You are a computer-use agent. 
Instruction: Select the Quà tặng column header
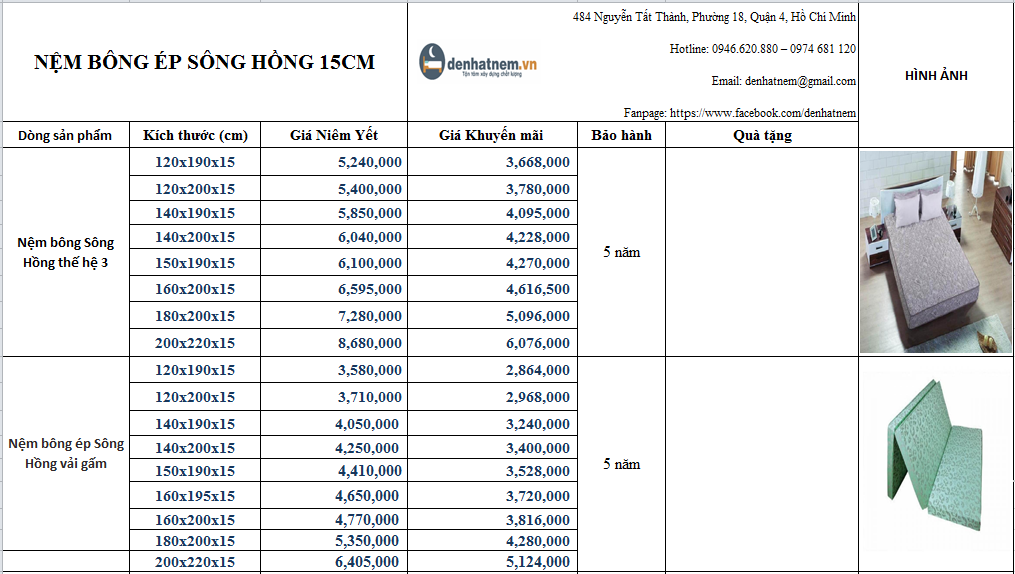[x=762, y=135]
